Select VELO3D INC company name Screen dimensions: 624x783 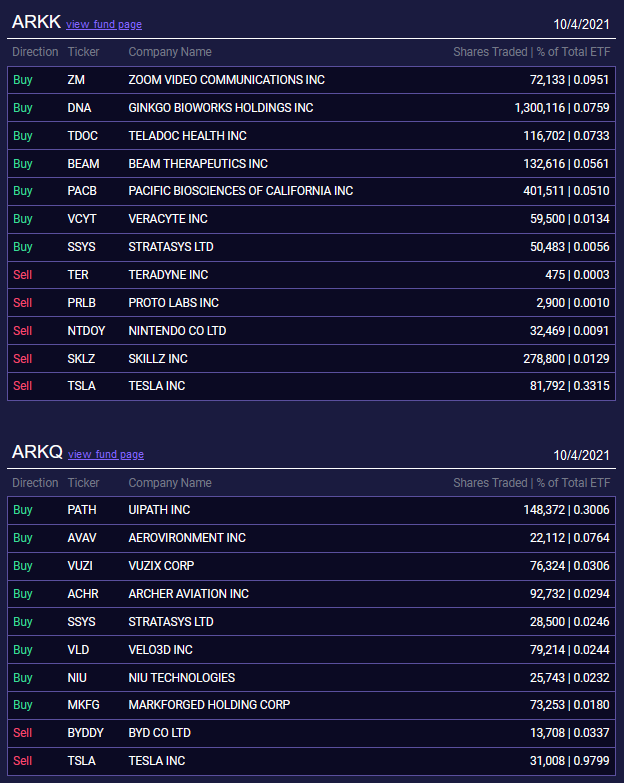click(160, 649)
